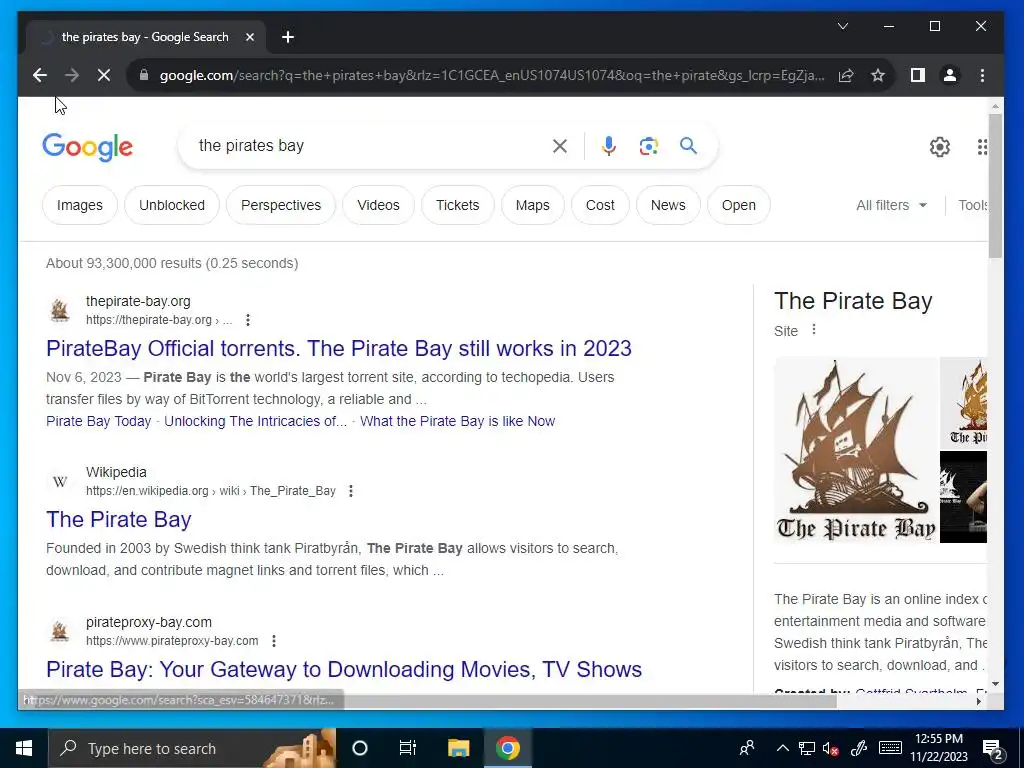Click the Chrome icon in taskbar
Image resolution: width=1024 pixels, height=768 pixels.
507,748
